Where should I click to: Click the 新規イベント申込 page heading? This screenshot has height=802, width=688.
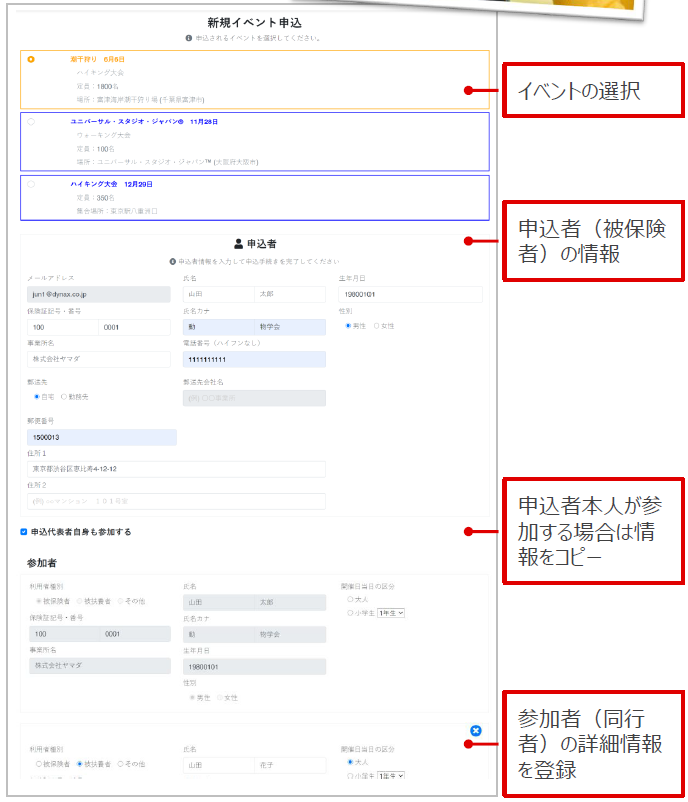(254, 23)
